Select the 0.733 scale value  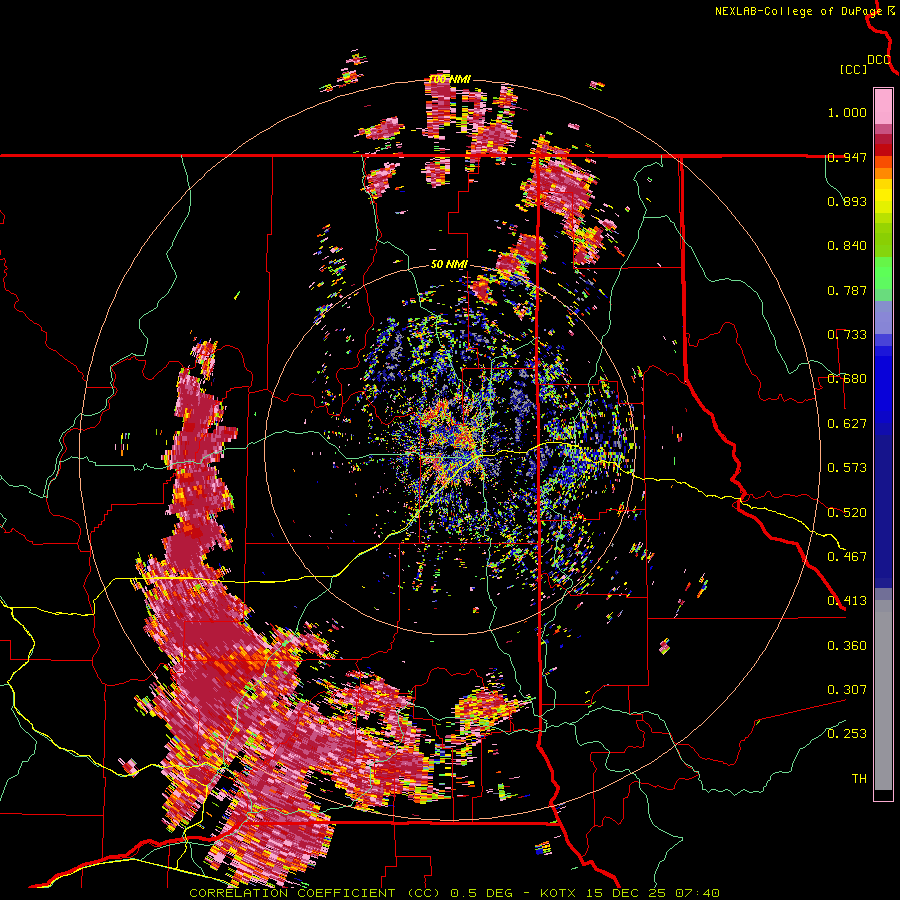pos(847,335)
